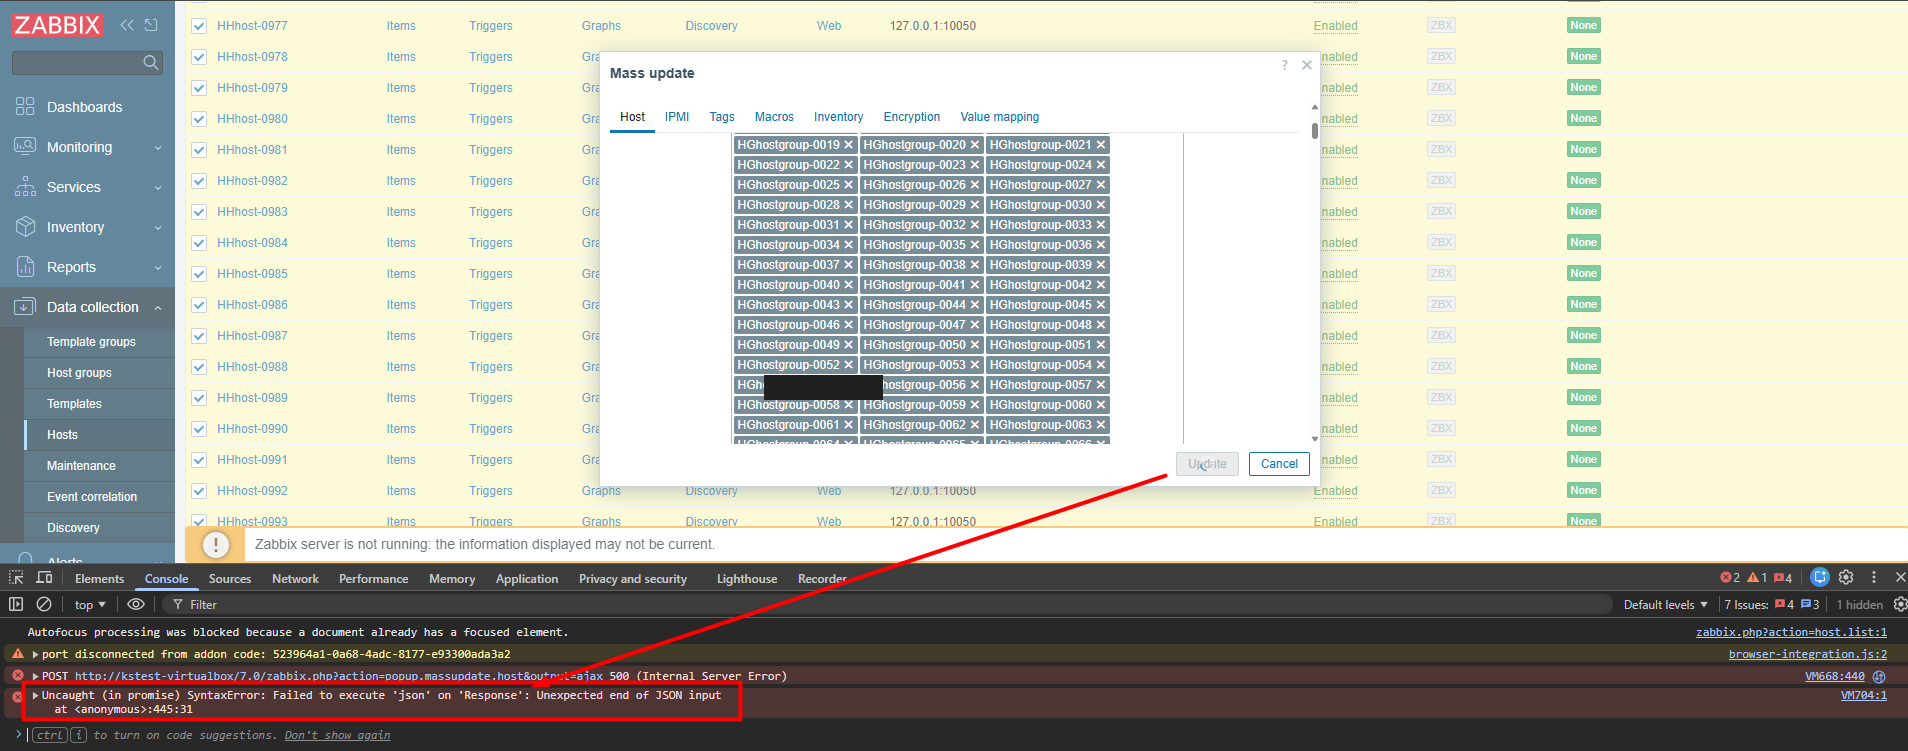Viewport: 1908px width, 751px height.
Task: Toggle the DevTools device toolbar icon
Action: click(x=44, y=578)
